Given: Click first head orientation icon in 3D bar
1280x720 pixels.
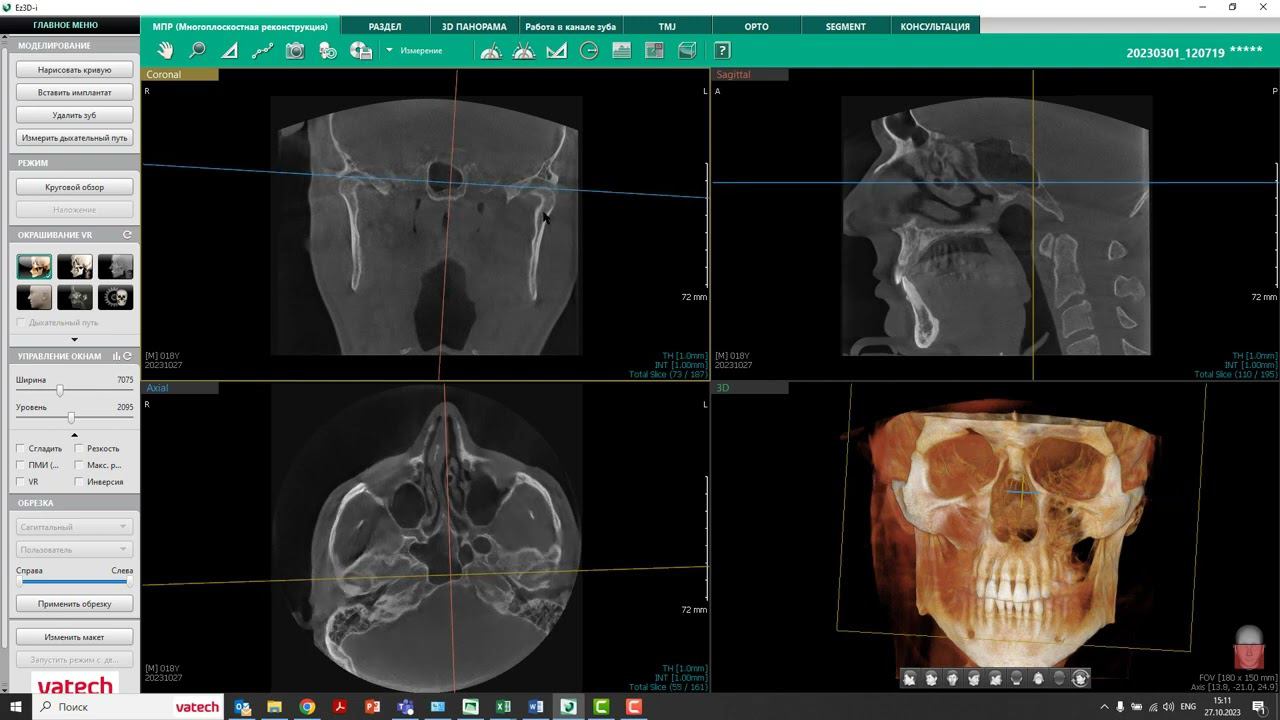Looking at the screenshot, I should [909, 678].
